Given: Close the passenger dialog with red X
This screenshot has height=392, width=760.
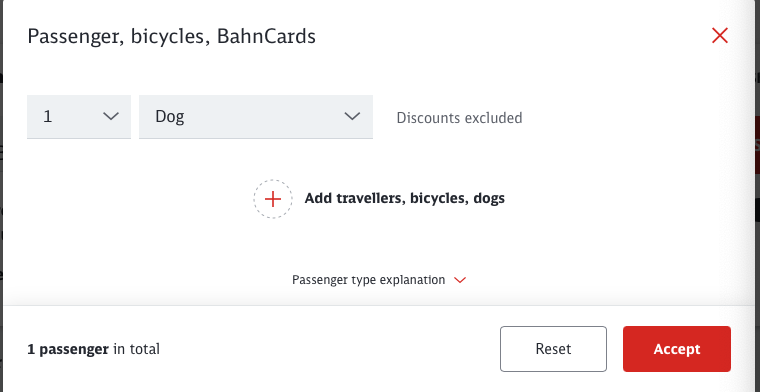Looking at the screenshot, I should (x=720, y=35).
